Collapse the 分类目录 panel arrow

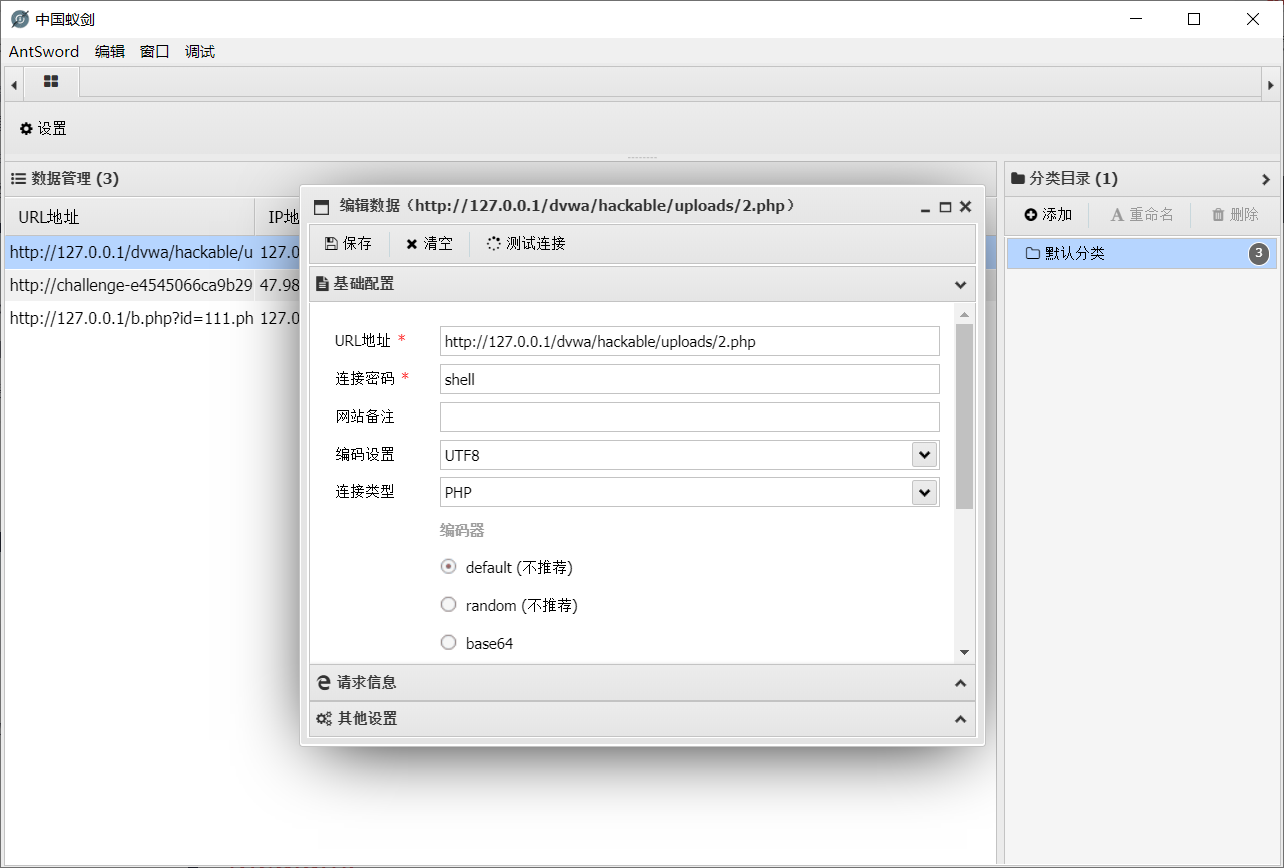(x=1265, y=179)
